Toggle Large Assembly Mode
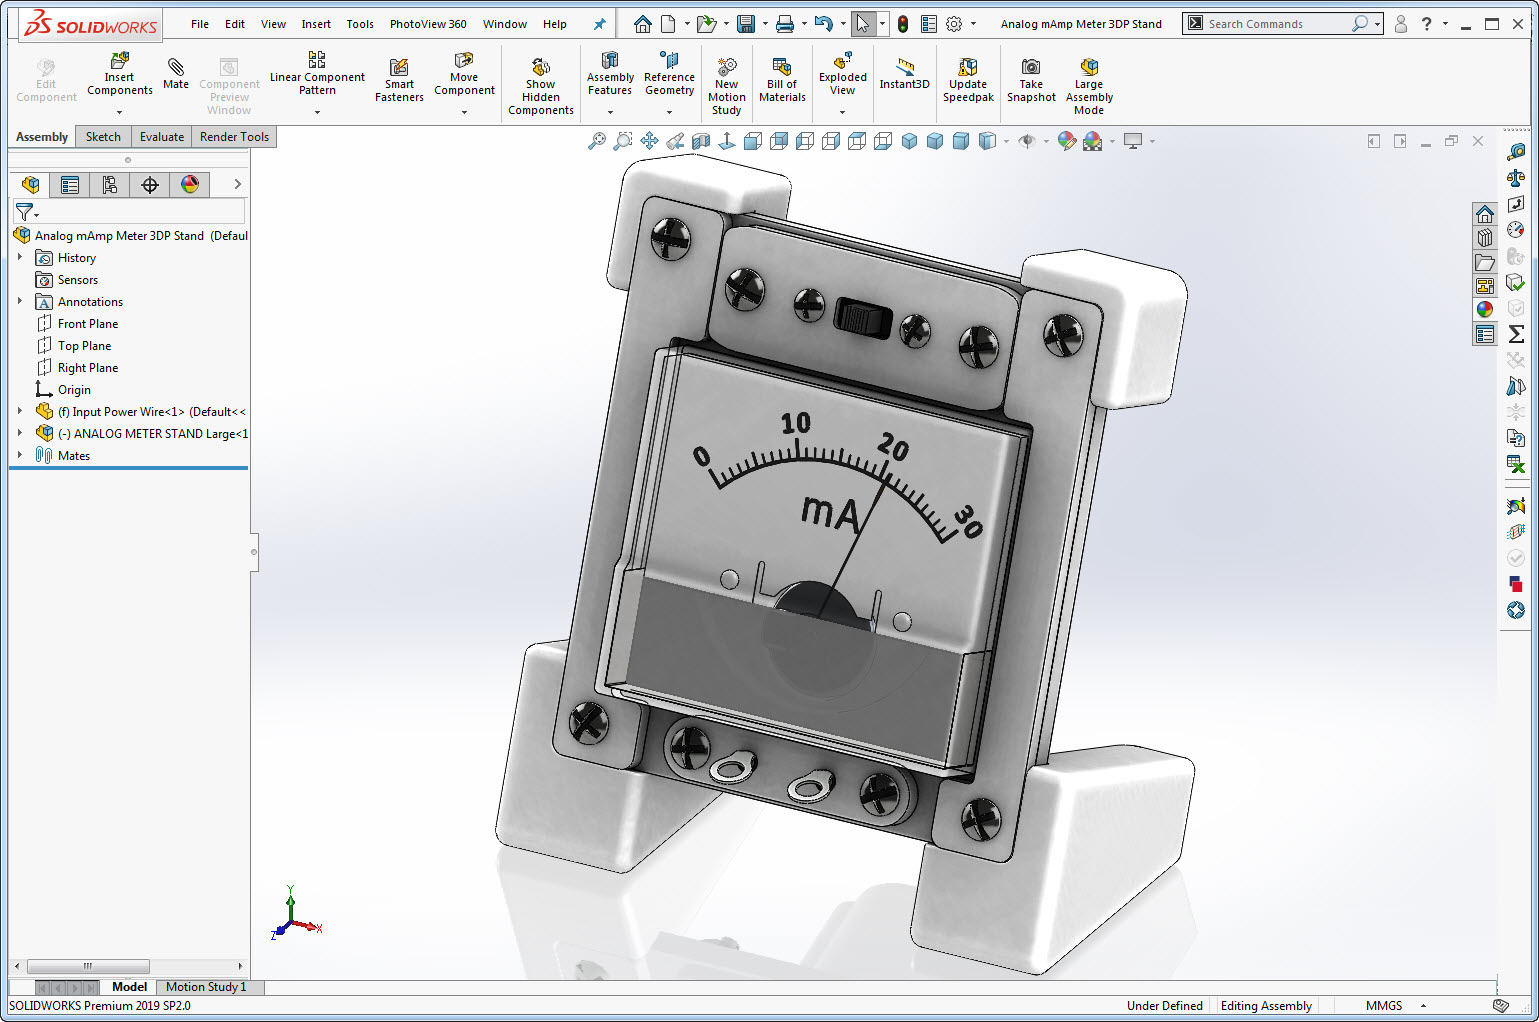This screenshot has height=1022, width=1539. (x=1089, y=68)
